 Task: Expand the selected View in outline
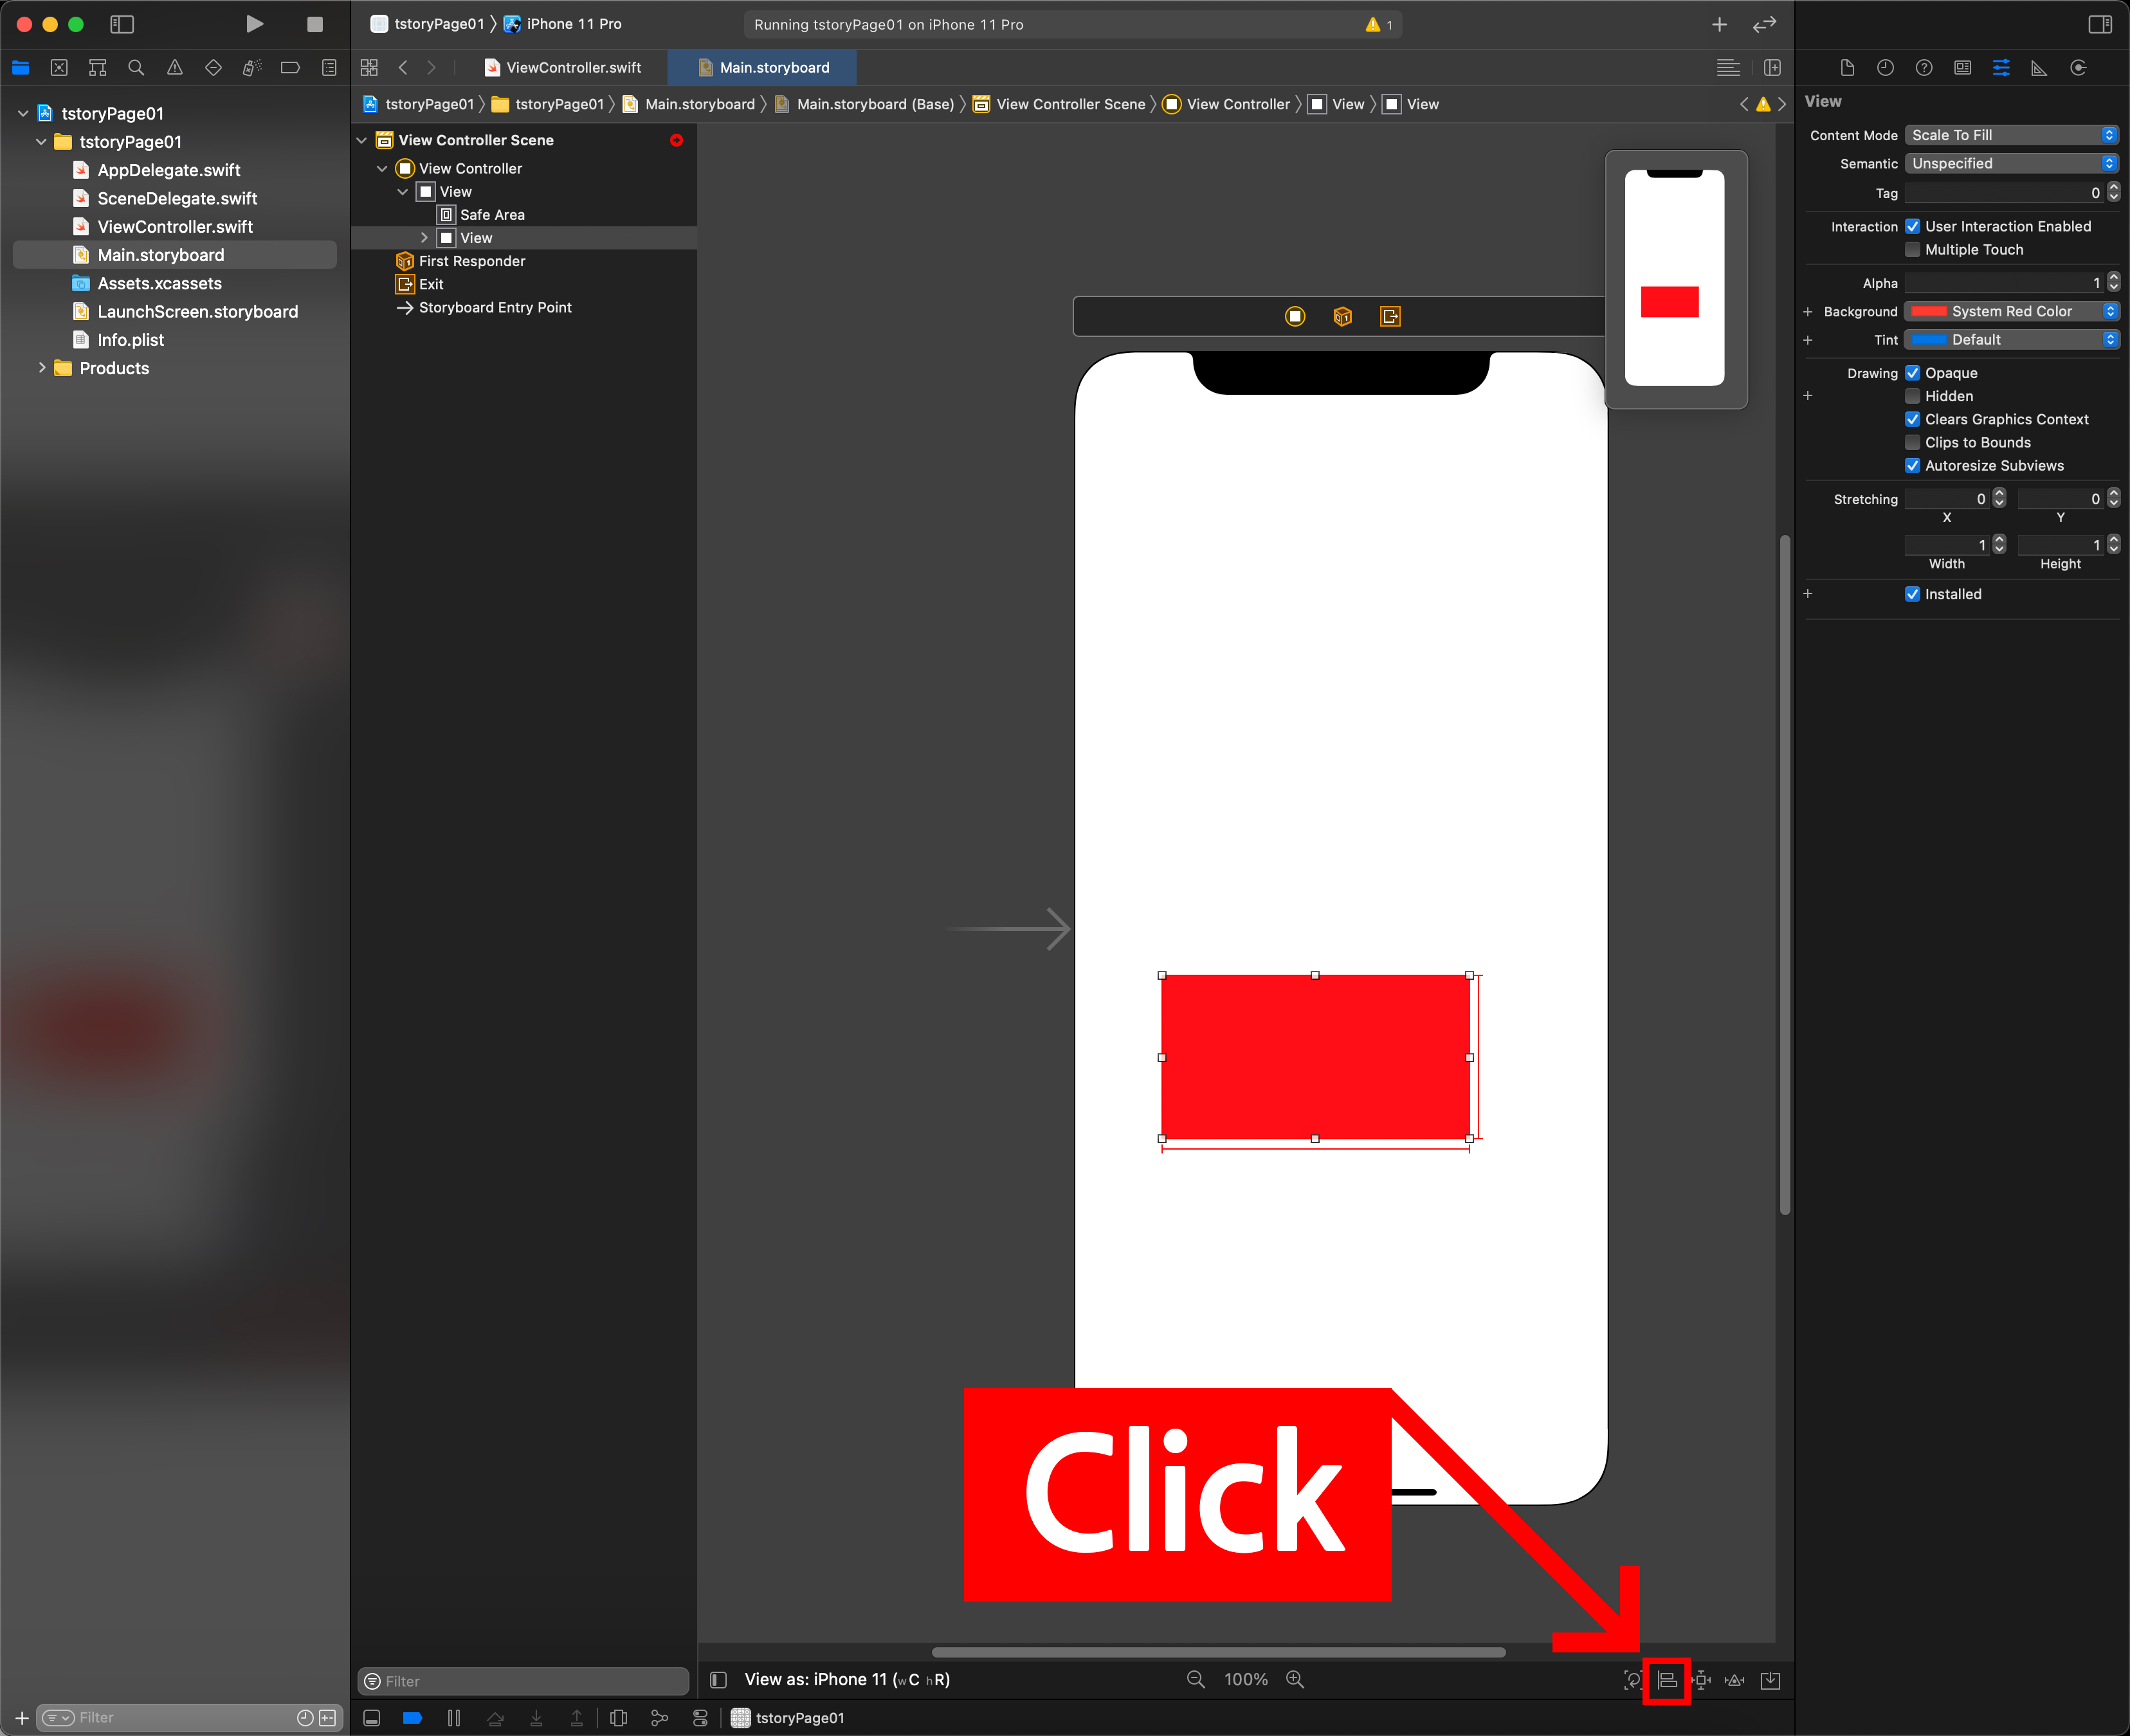(x=424, y=238)
